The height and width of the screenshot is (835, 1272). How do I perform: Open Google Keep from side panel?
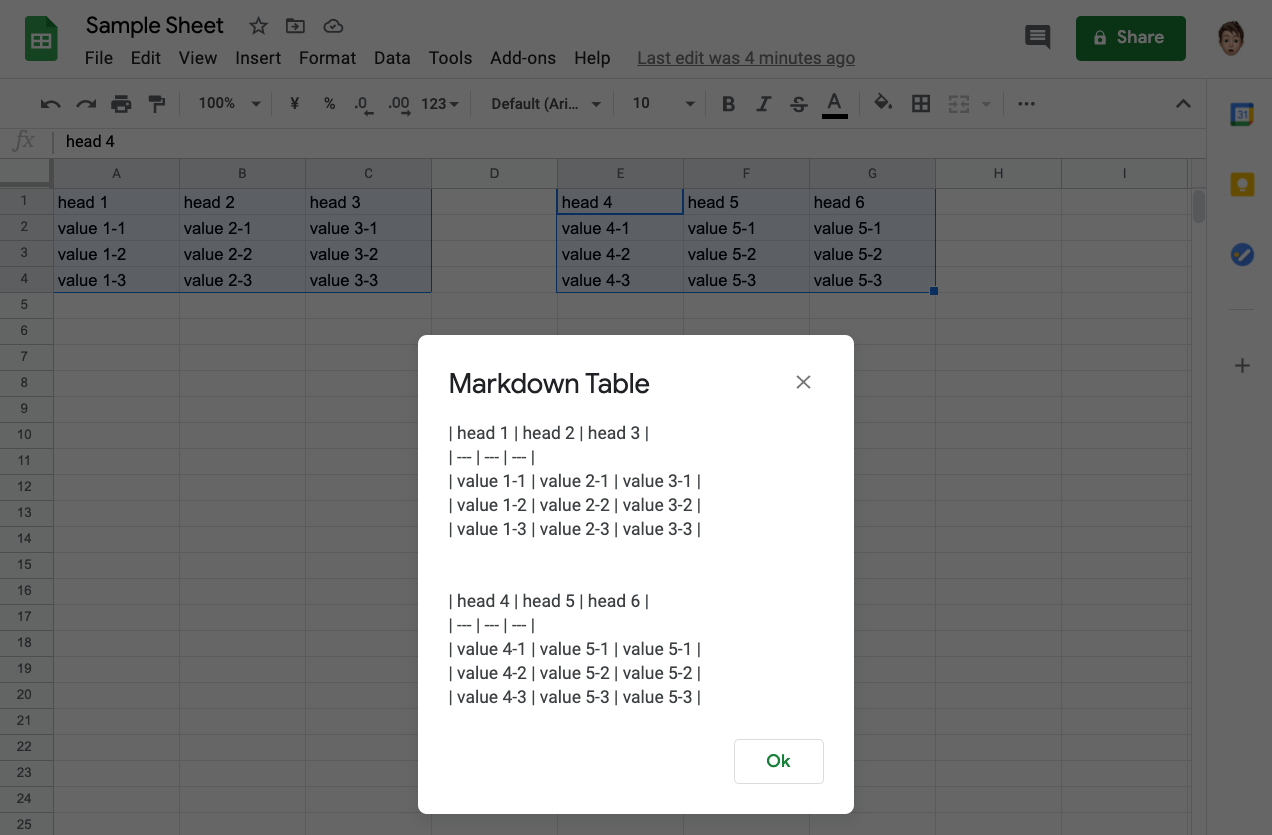(1241, 185)
